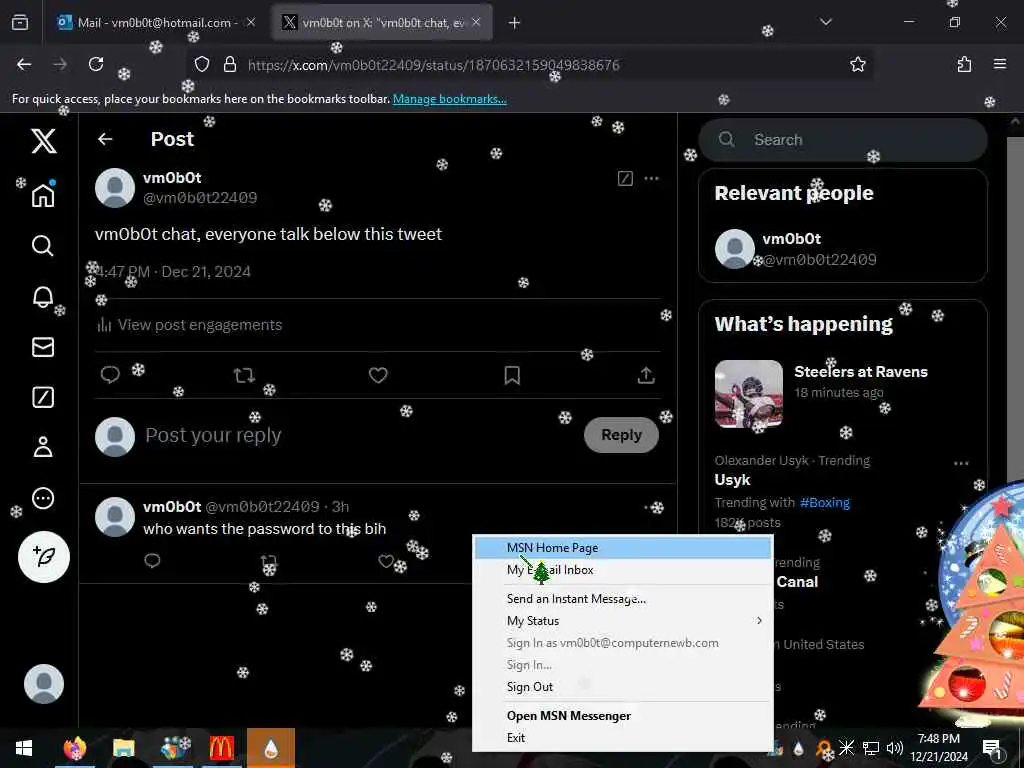1024x768 pixels.
Task: Select My Email Inbox menu item
Action: point(622,570)
